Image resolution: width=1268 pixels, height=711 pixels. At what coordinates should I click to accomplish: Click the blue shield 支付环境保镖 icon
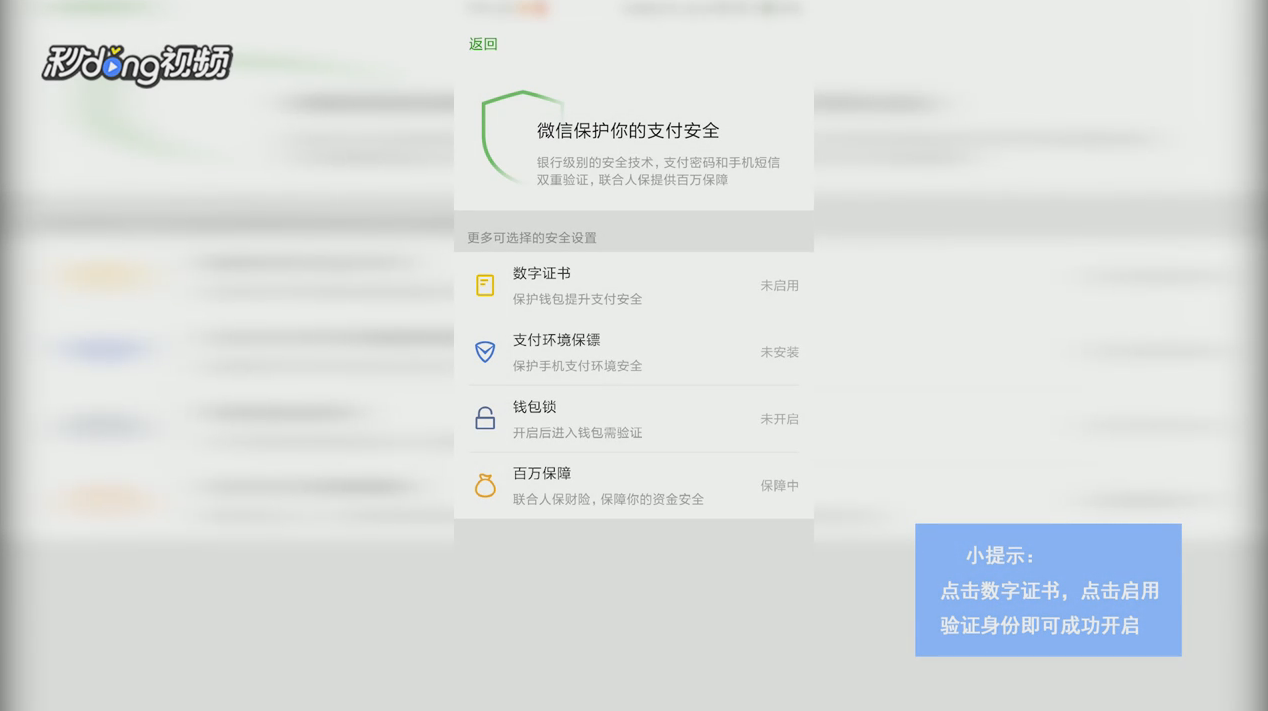(x=485, y=352)
